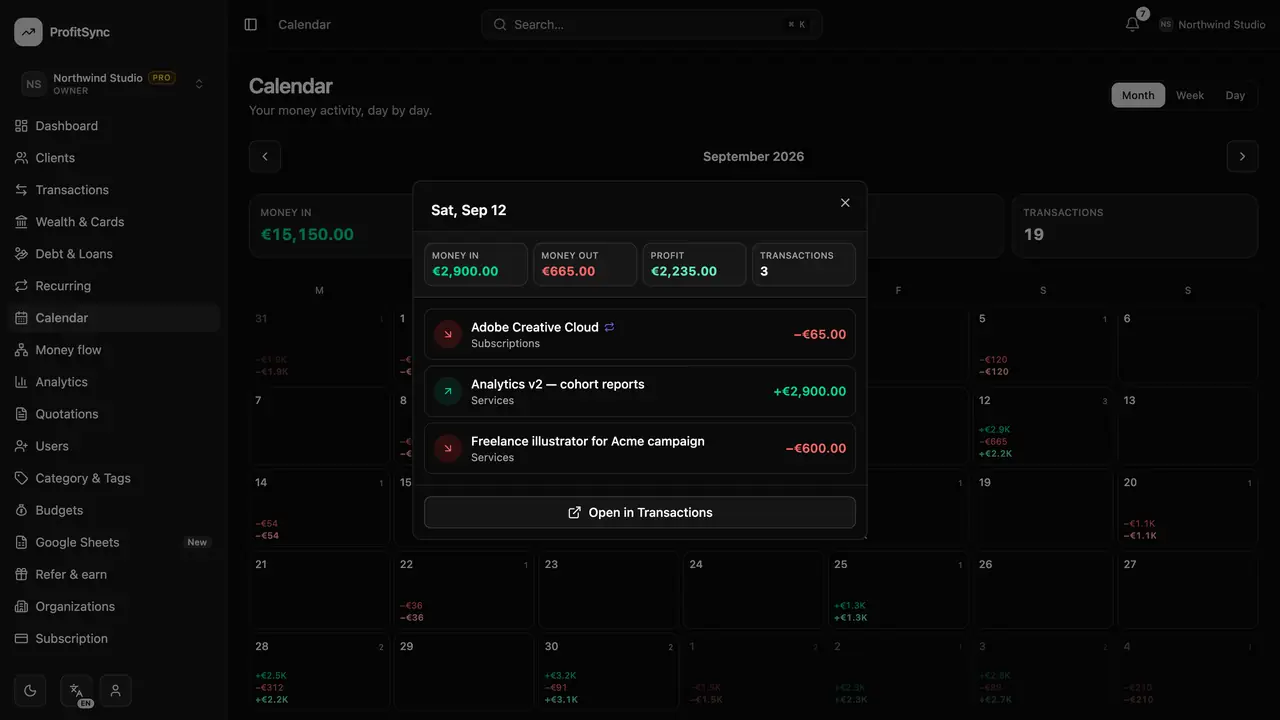Close the Sat, Sep 12 dialog
The height and width of the screenshot is (720, 1280).
tap(845, 203)
